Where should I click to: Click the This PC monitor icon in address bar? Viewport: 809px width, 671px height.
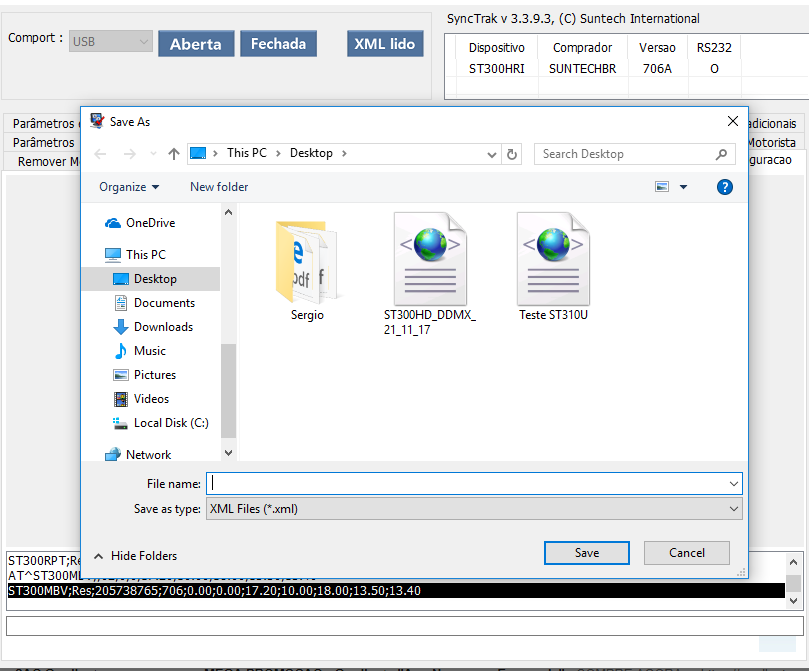(x=198, y=153)
